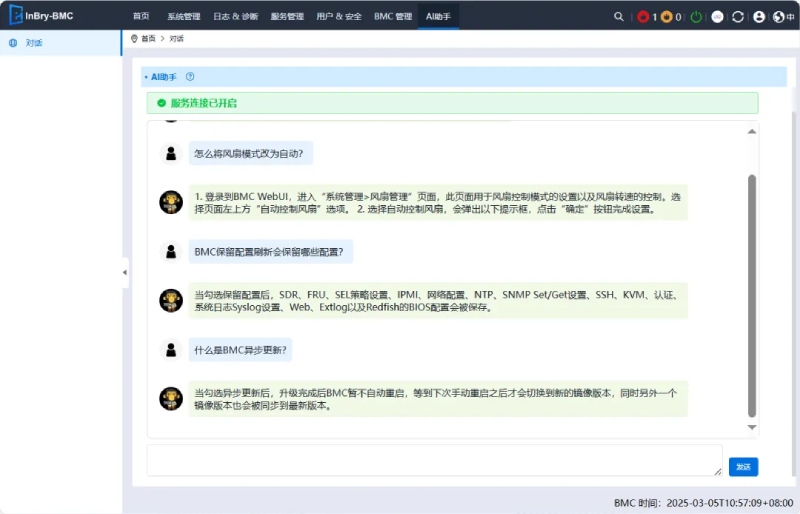
Task: Open the user account profile icon
Action: click(759, 17)
